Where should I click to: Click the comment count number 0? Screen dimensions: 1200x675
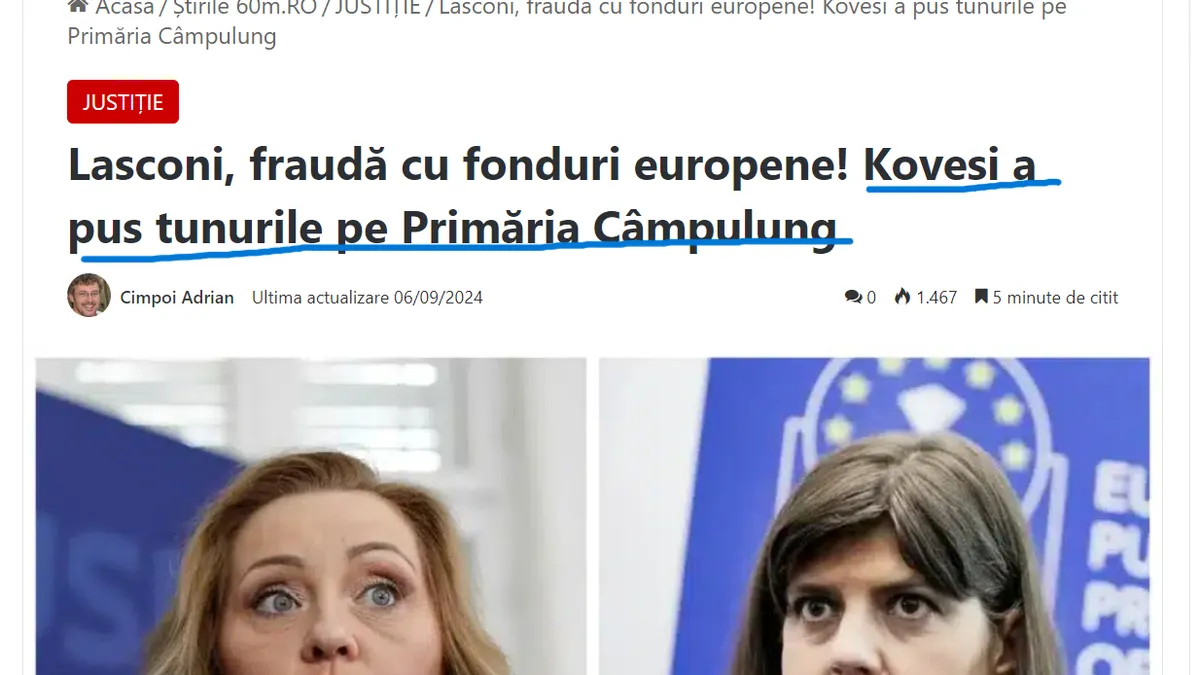point(871,297)
